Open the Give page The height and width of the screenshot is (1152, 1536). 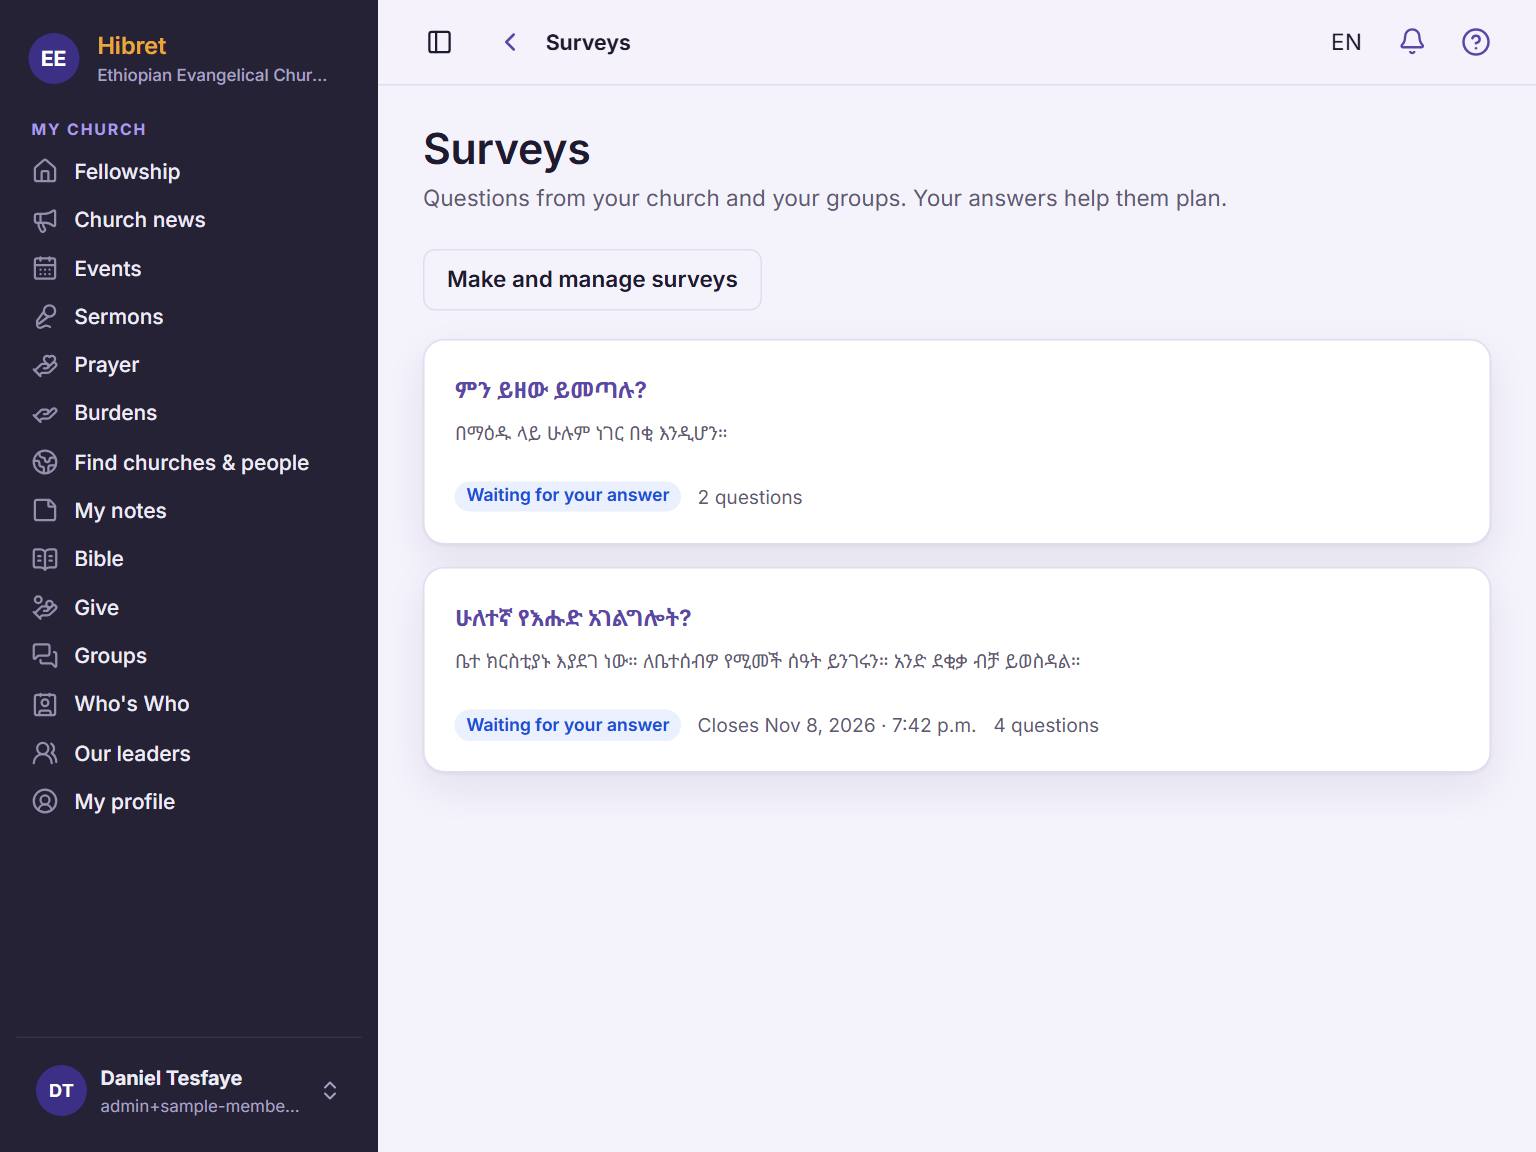tap(189, 607)
